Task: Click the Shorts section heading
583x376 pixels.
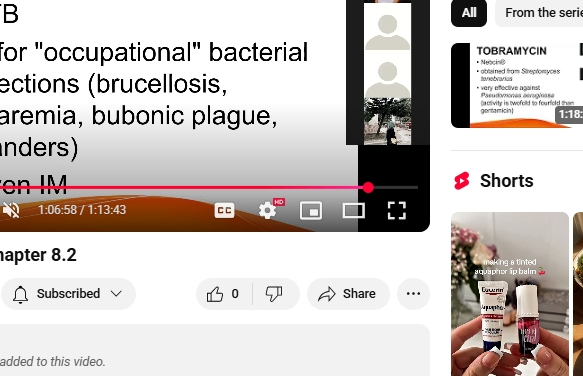Action: pyautogui.click(x=506, y=181)
